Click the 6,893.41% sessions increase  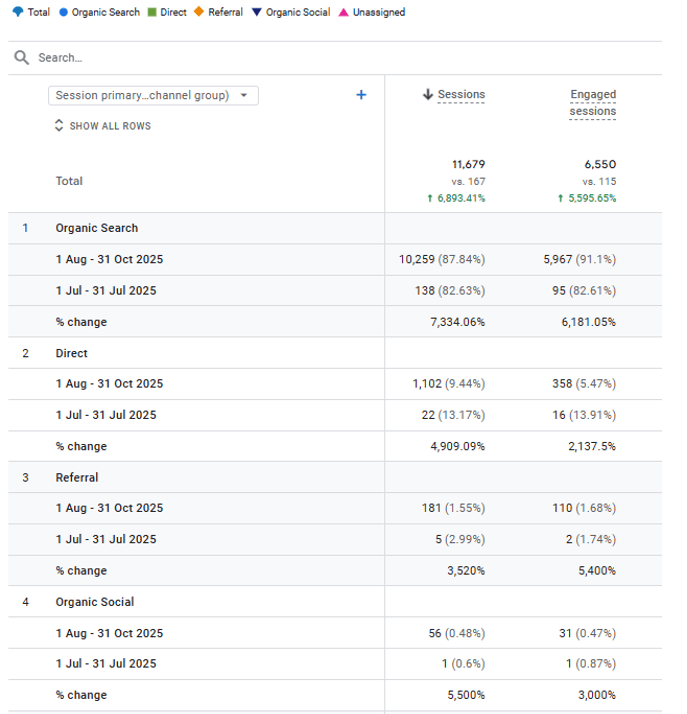click(x=456, y=198)
